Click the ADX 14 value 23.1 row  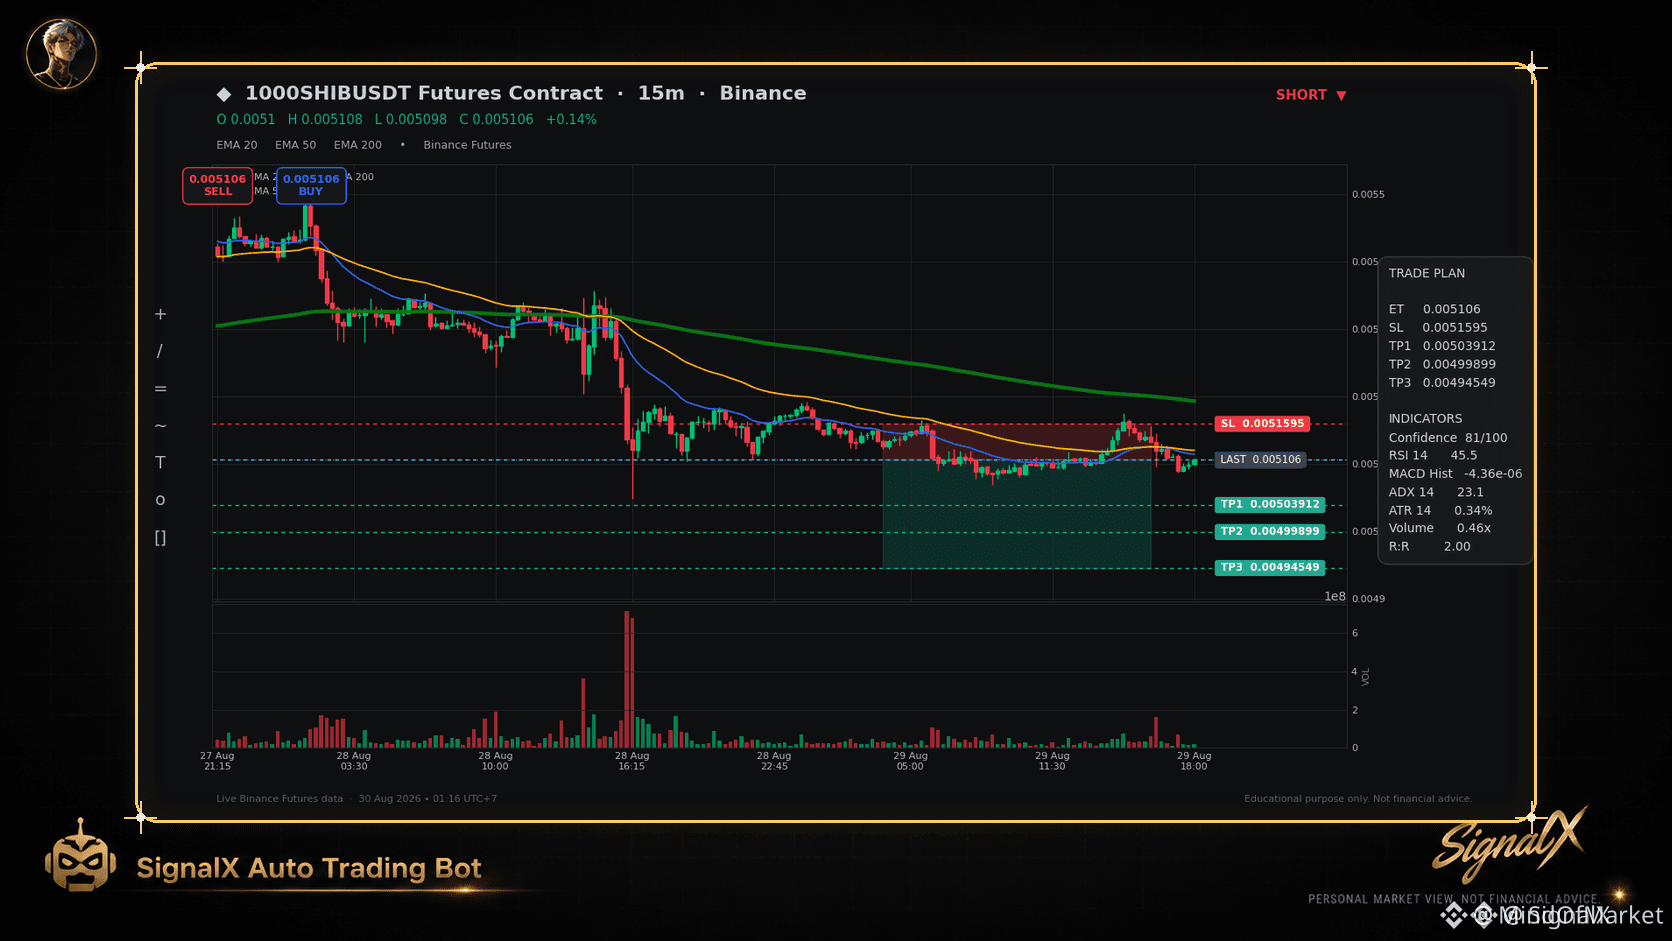(x=1436, y=492)
